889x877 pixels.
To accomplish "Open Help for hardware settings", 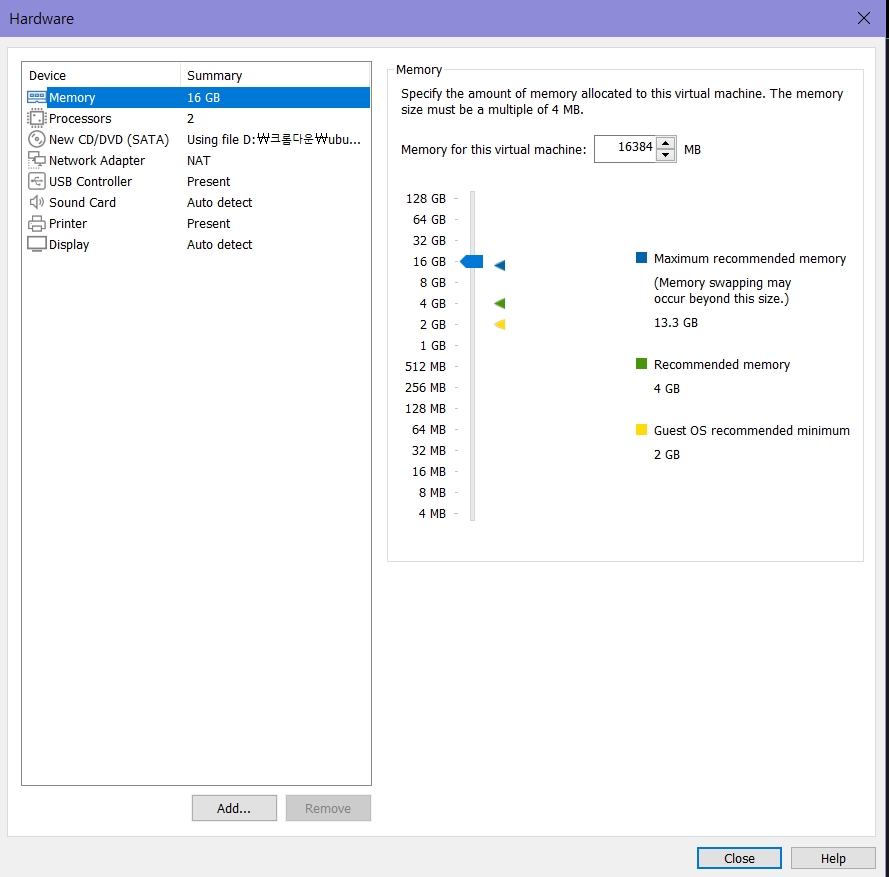I will point(833,858).
